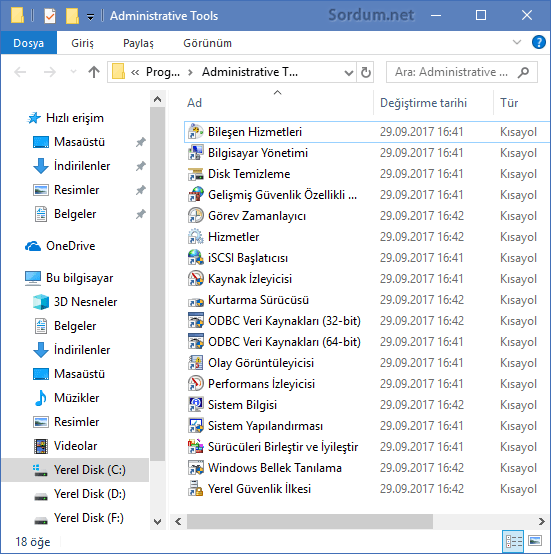Select Performans İzleyicisi icon
This screenshot has height=554, width=551.
pos(195,384)
